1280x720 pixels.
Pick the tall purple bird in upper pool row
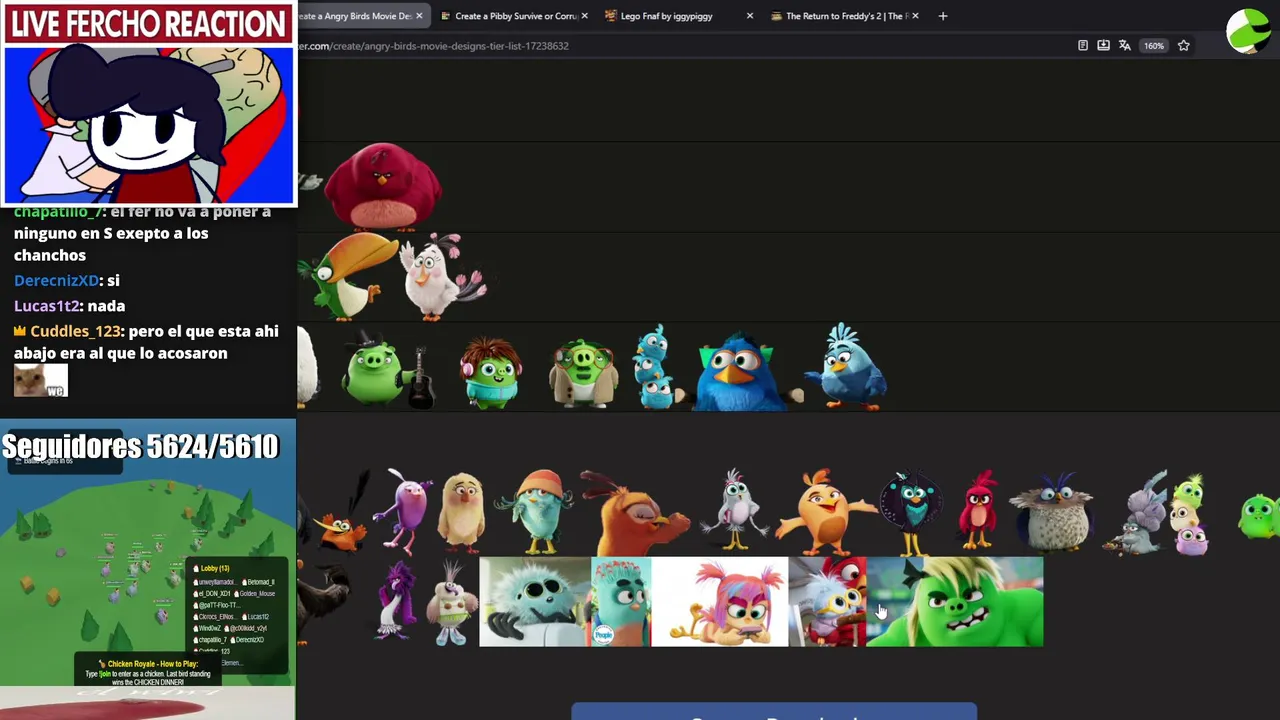pyautogui.click(x=406, y=510)
